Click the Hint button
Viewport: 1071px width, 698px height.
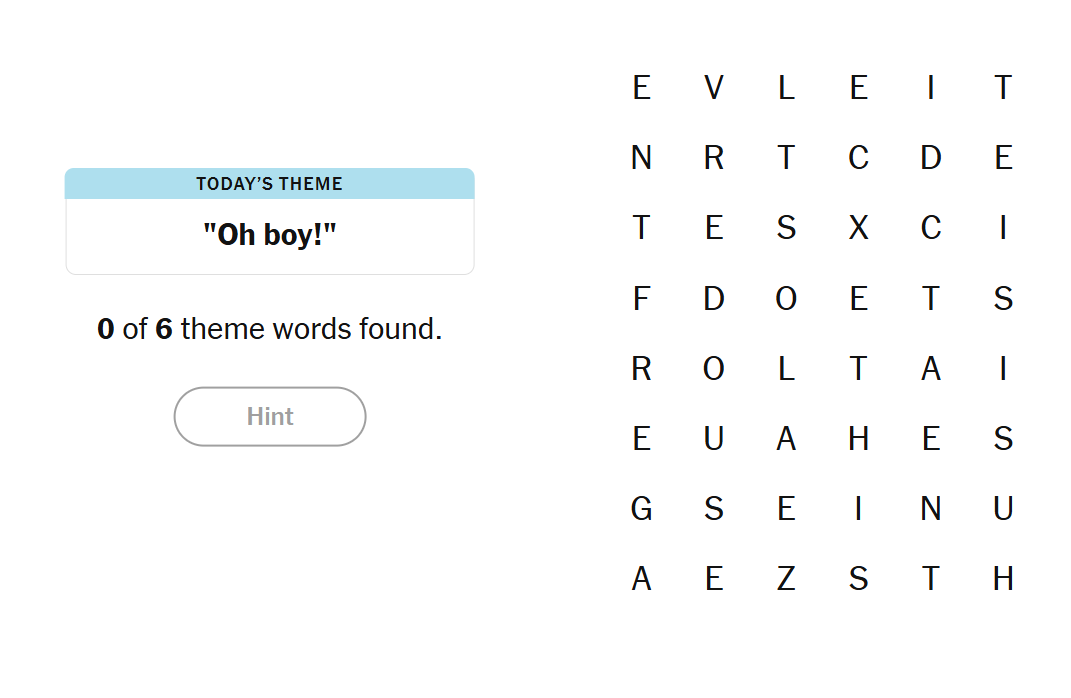click(x=270, y=416)
